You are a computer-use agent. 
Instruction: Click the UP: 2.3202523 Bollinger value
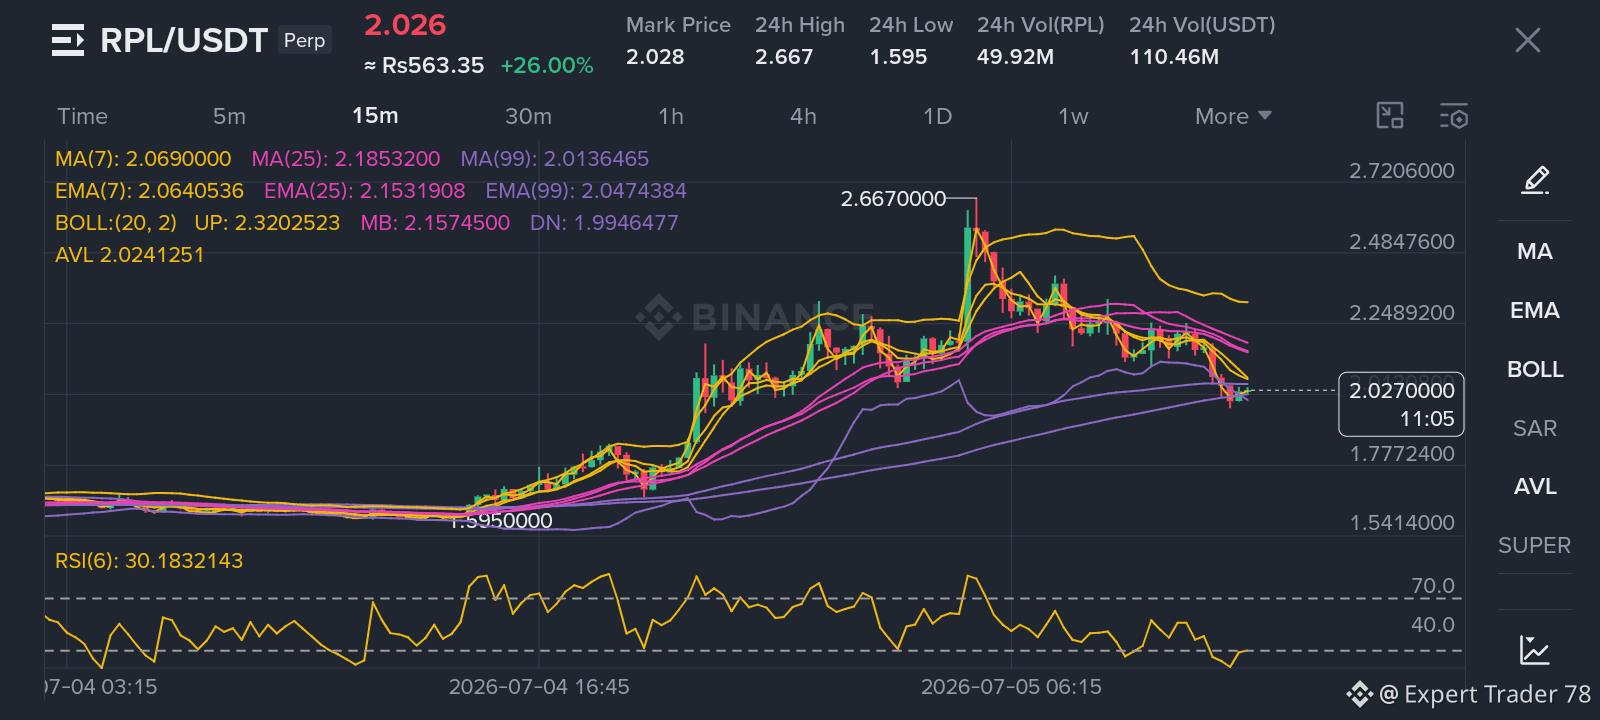[x=267, y=223]
